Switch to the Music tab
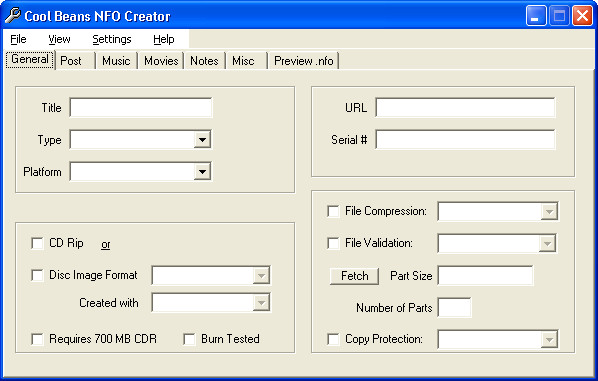 [x=116, y=61]
